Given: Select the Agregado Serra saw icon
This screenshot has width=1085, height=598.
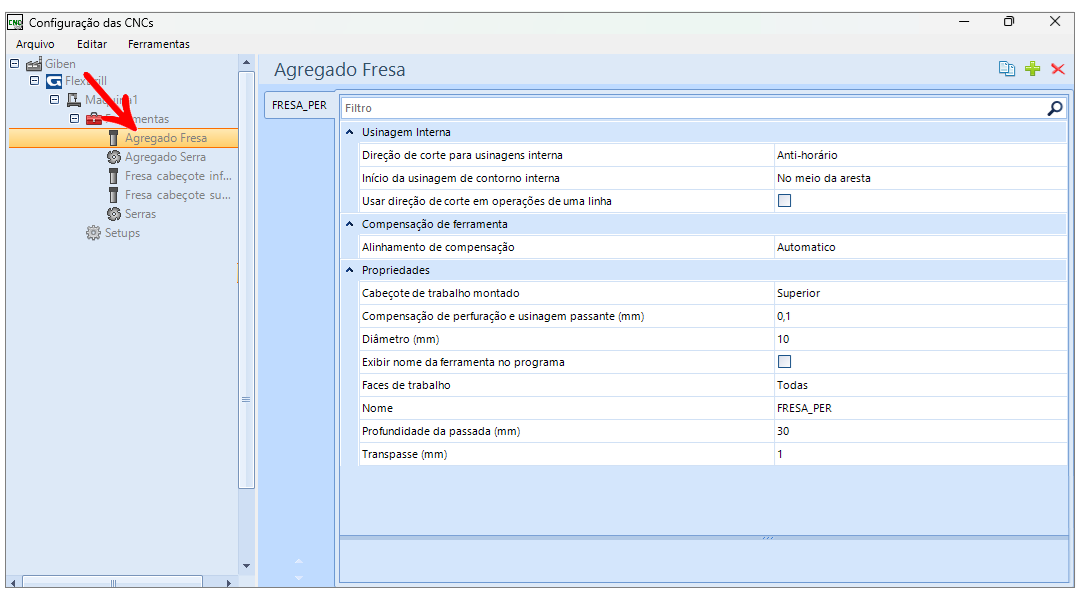Looking at the screenshot, I should click(114, 157).
